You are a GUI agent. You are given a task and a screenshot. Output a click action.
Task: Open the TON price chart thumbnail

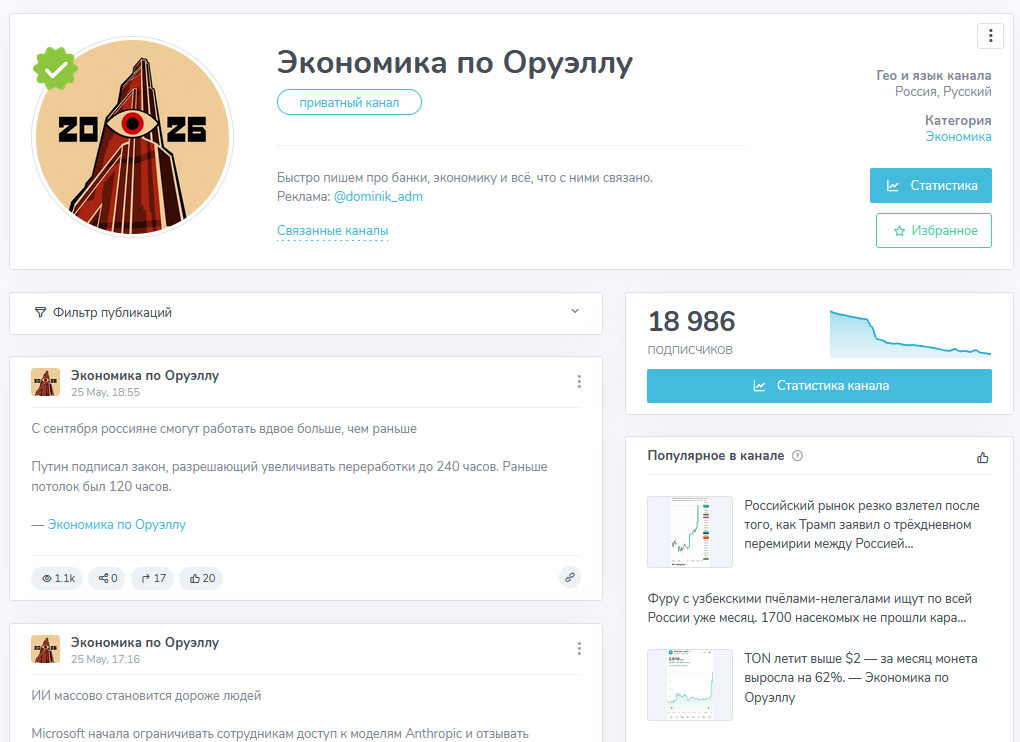point(690,685)
